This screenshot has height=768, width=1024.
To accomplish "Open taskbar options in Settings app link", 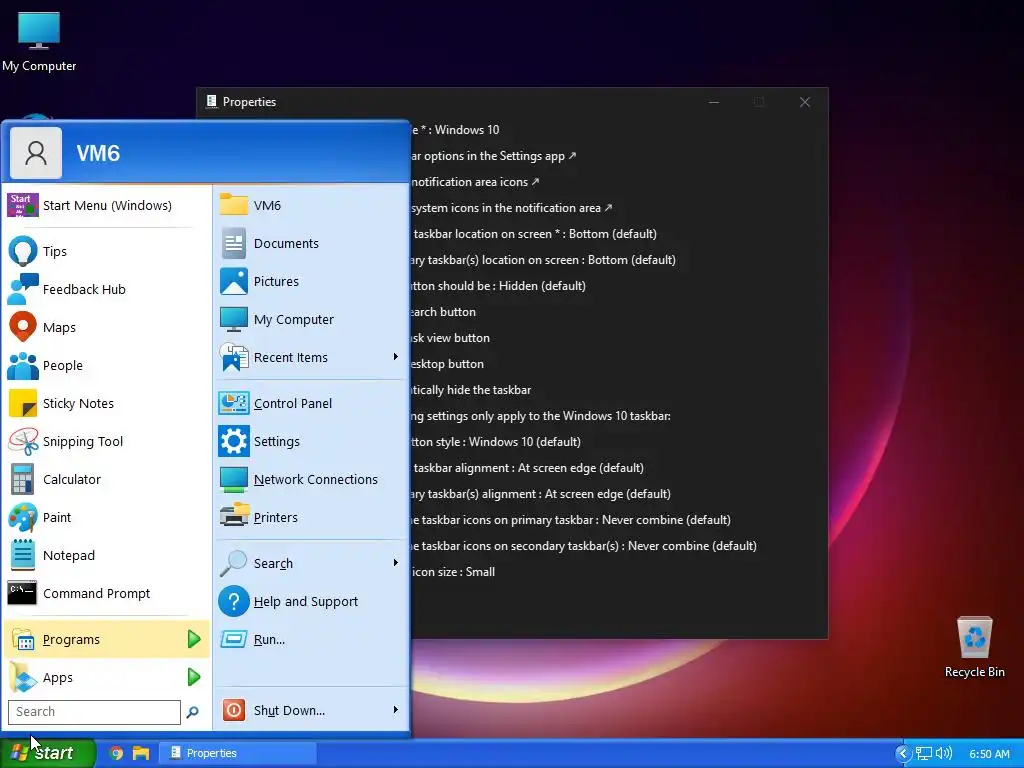I will pyautogui.click(x=494, y=156).
